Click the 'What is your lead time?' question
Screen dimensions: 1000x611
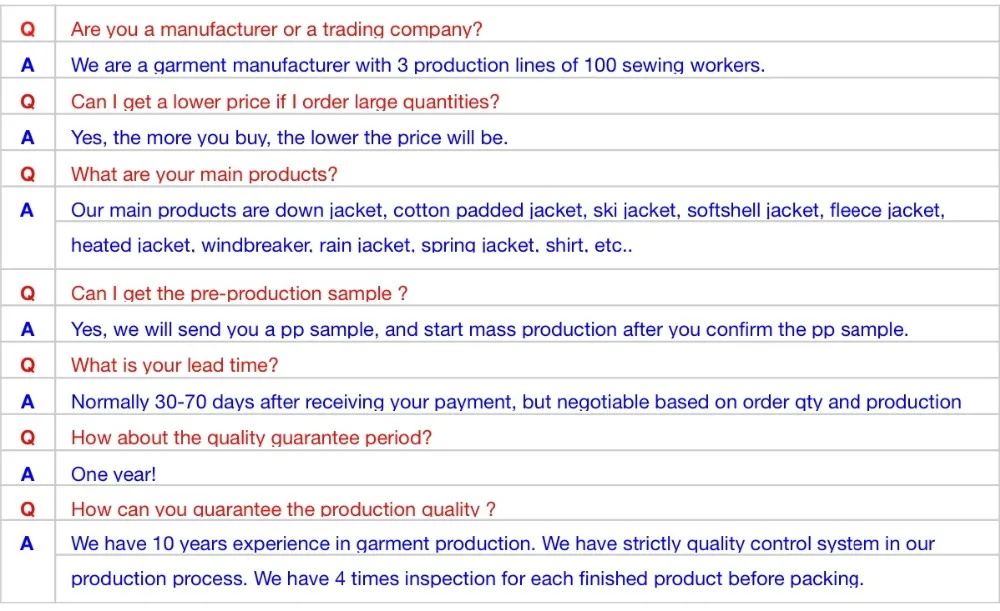tap(175, 365)
